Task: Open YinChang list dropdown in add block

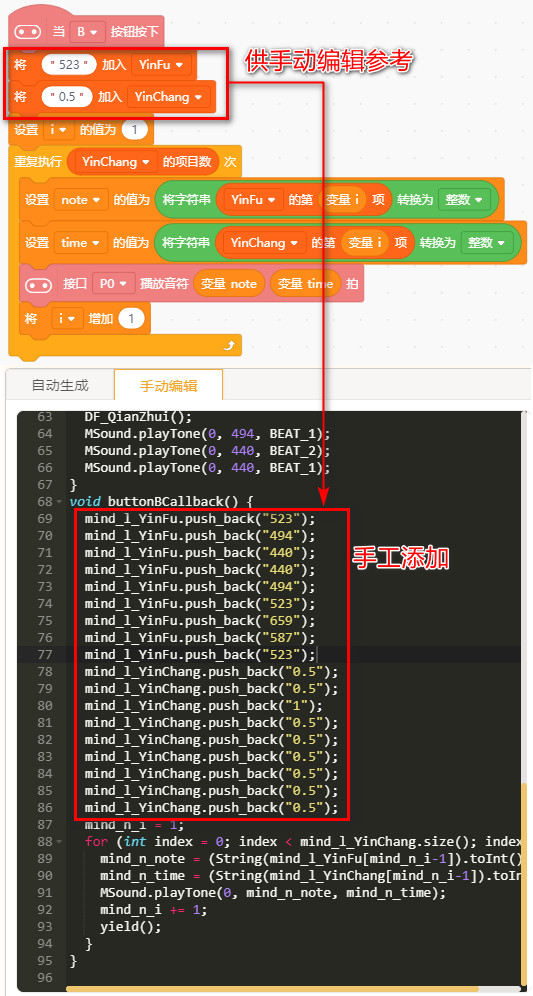Action: click(168, 97)
